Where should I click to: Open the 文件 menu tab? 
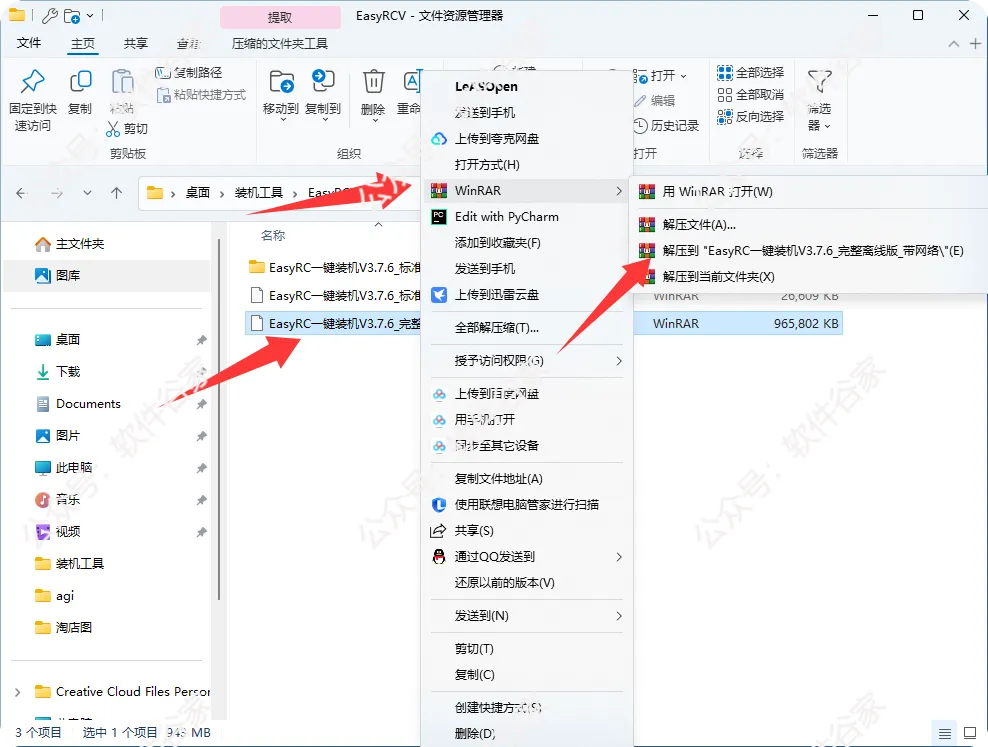[x=29, y=43]
